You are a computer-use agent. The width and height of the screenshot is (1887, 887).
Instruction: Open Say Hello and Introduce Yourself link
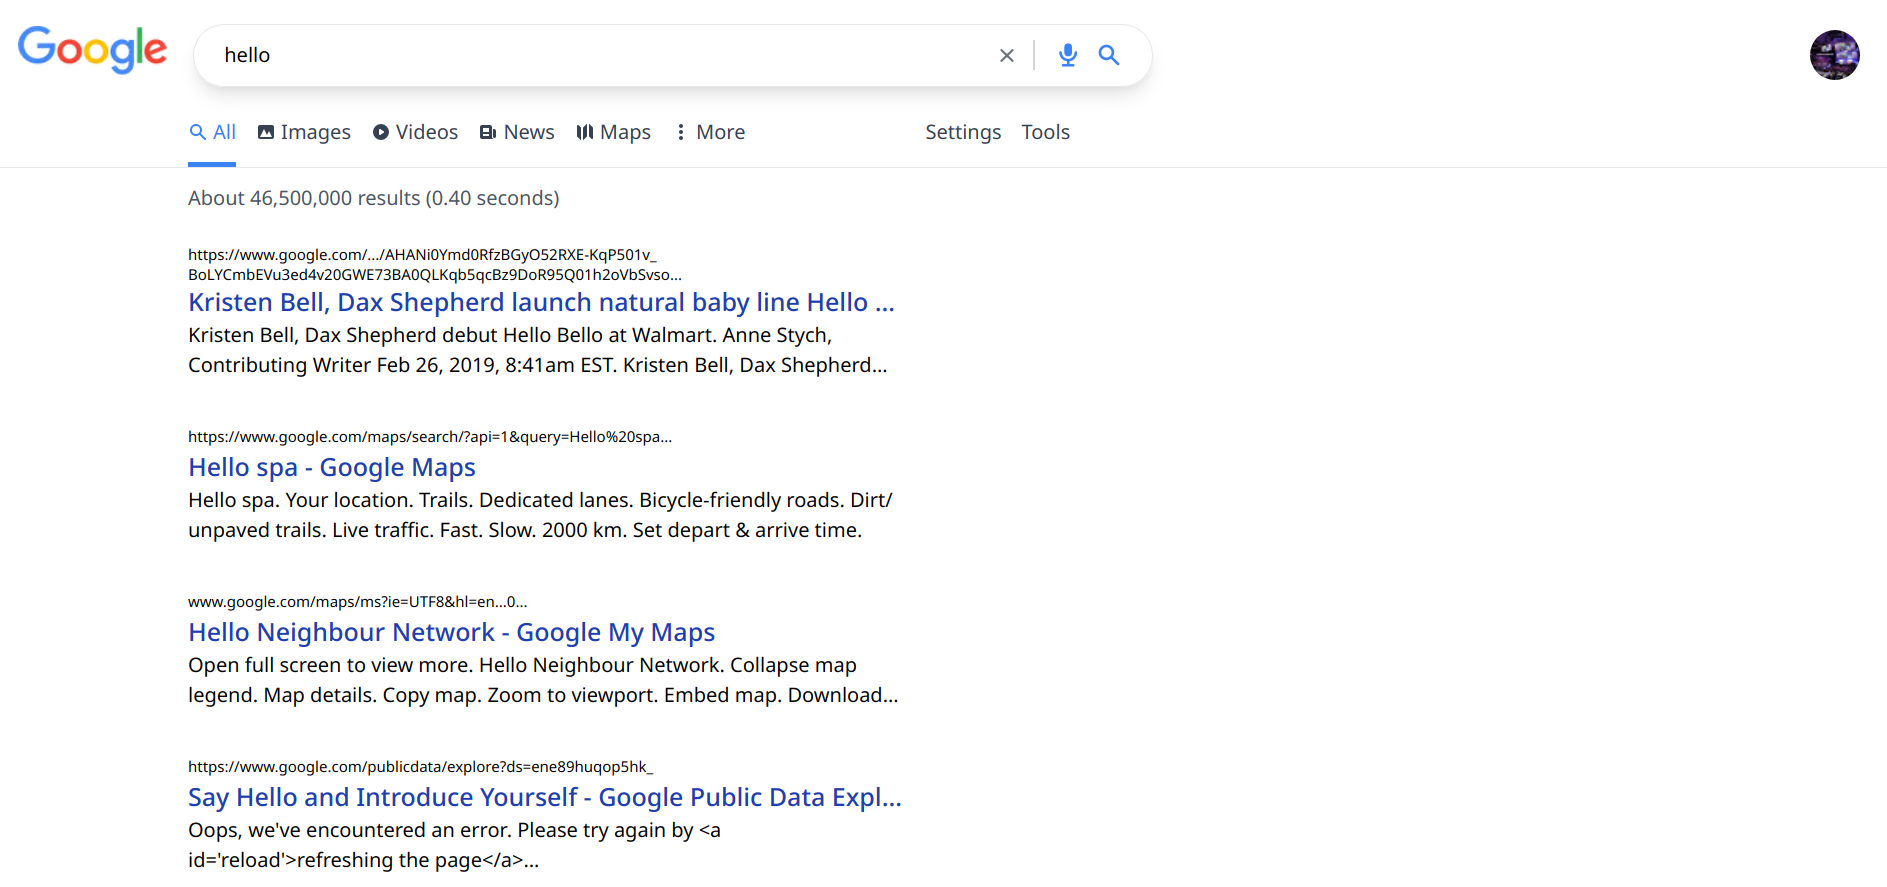click(x=545, y=797)
